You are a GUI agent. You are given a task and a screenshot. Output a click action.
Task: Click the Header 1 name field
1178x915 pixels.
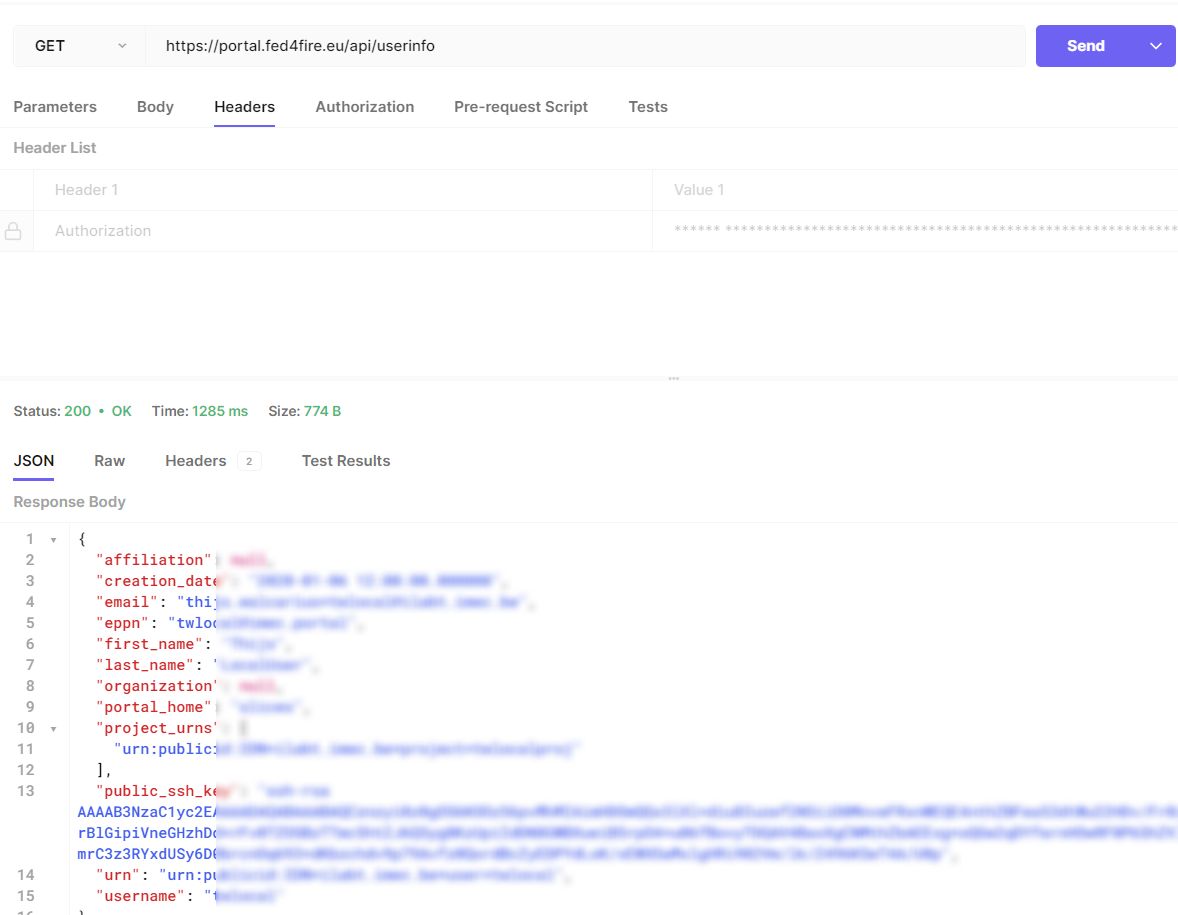pyautogui.click(x=343, y=190)
